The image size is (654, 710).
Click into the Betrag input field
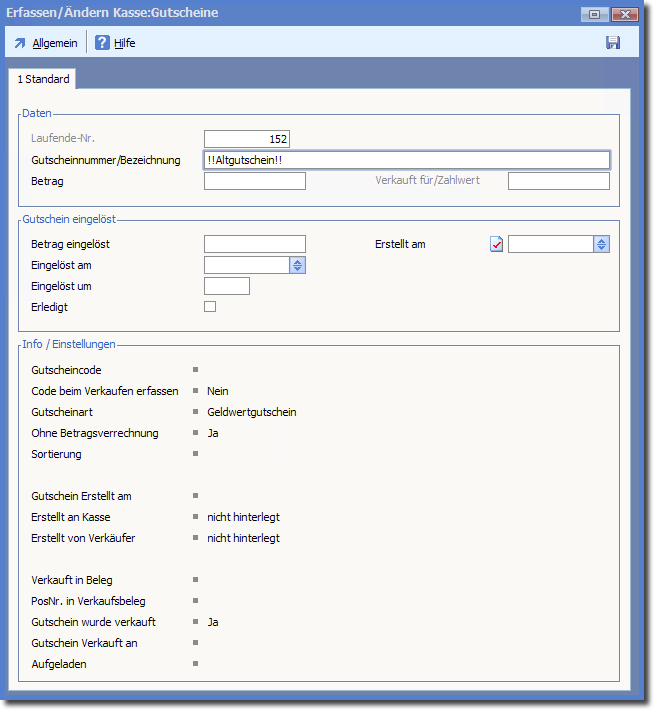(254, 181)
